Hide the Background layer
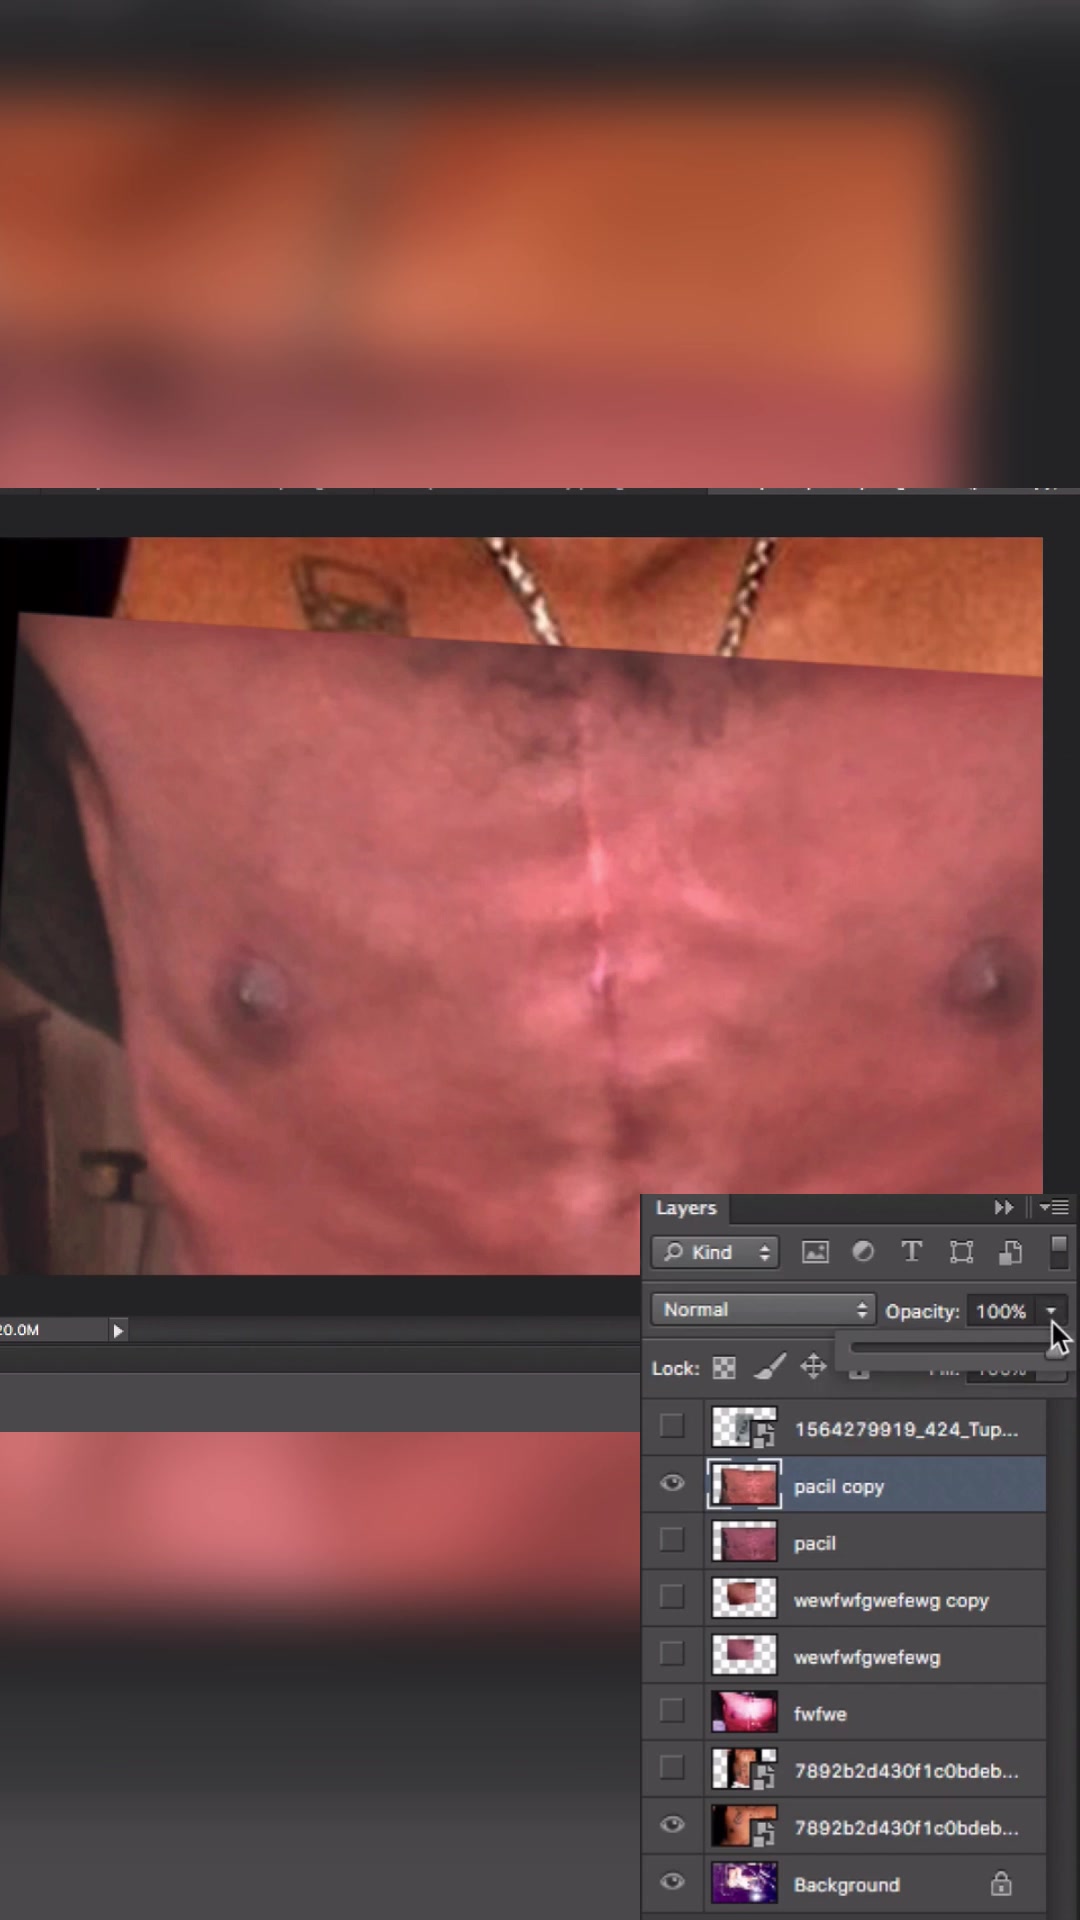The image size is (1080, 1920). [672, 1883]
